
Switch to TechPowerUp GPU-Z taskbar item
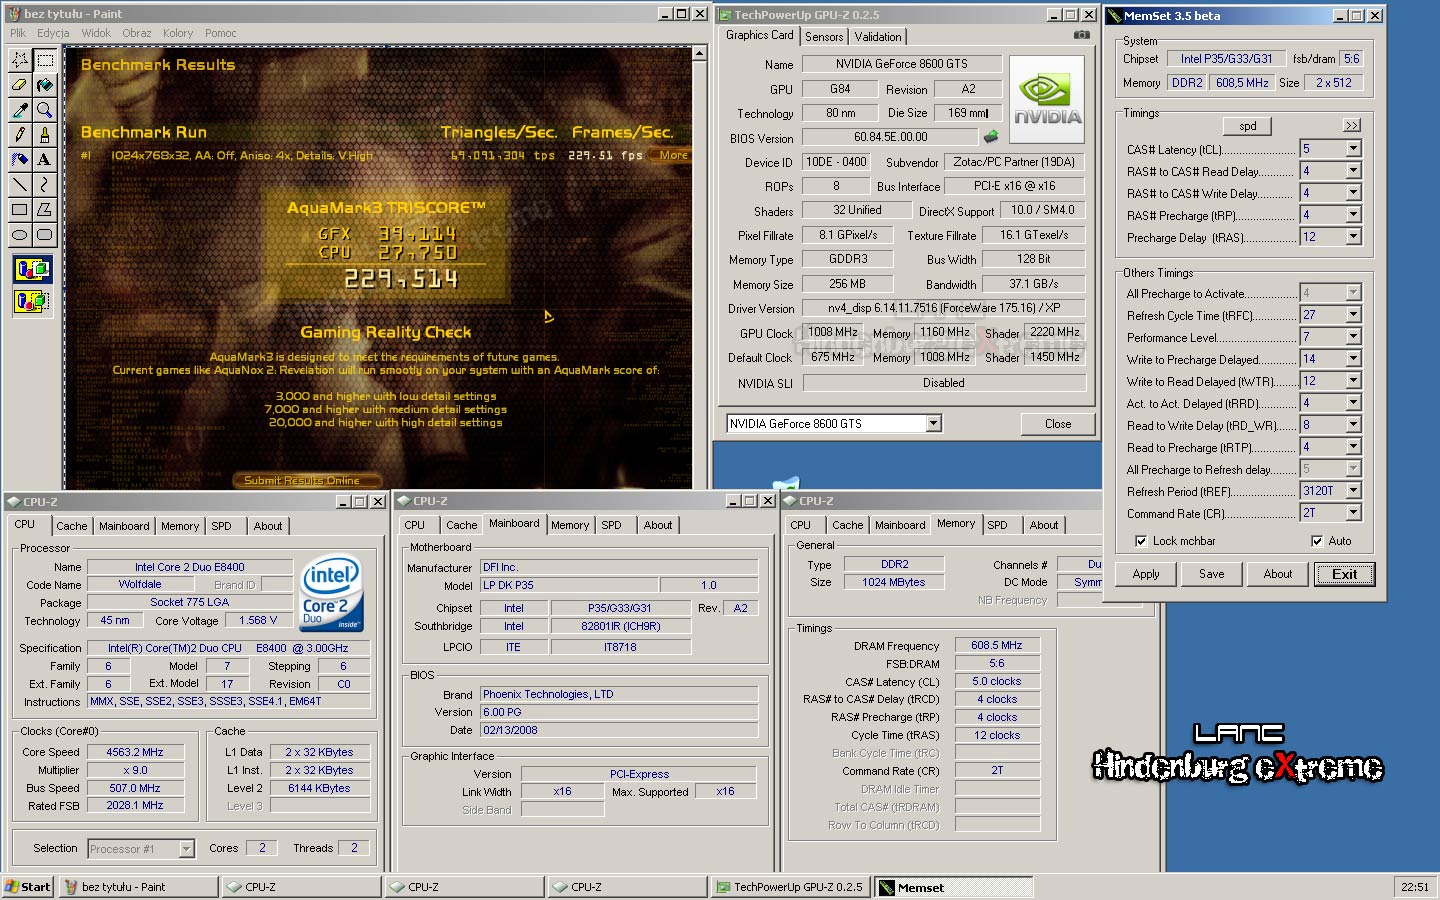click(x=791, y=887)
